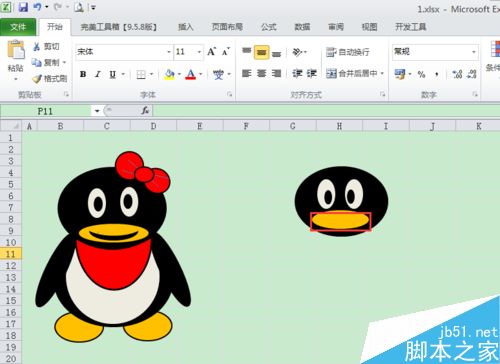Insert function via fx button
This screenshot has height=364, width=500.
point(145,110)
